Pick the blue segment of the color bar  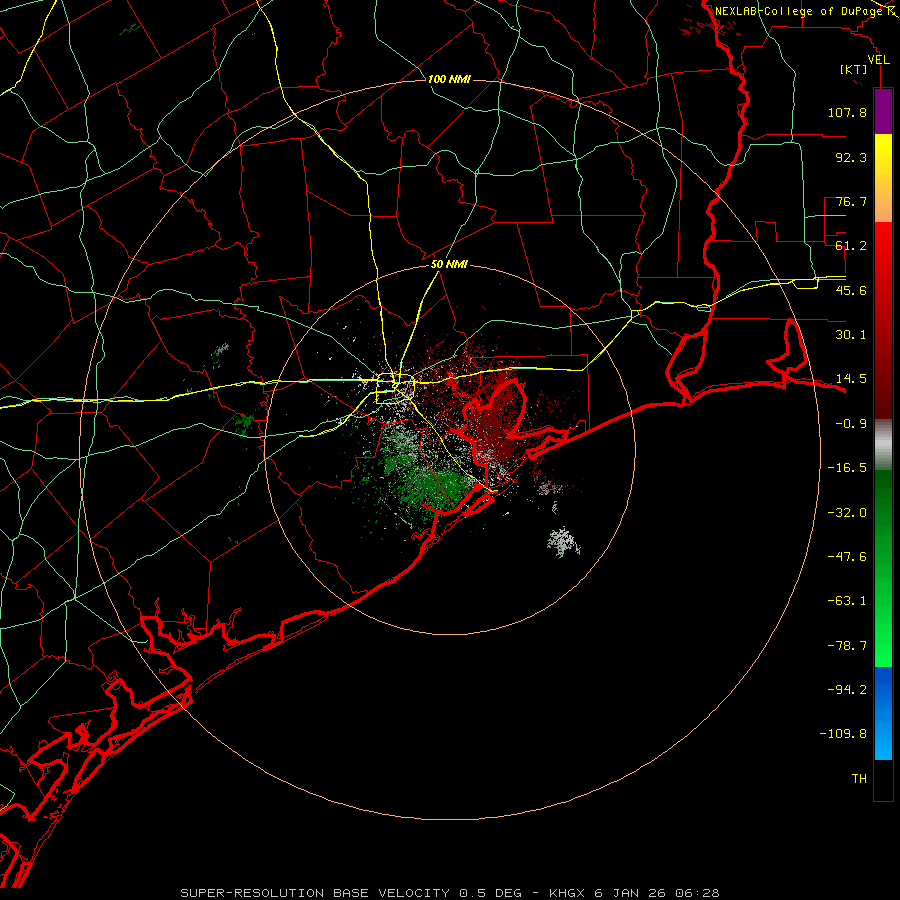pos(883,713)
